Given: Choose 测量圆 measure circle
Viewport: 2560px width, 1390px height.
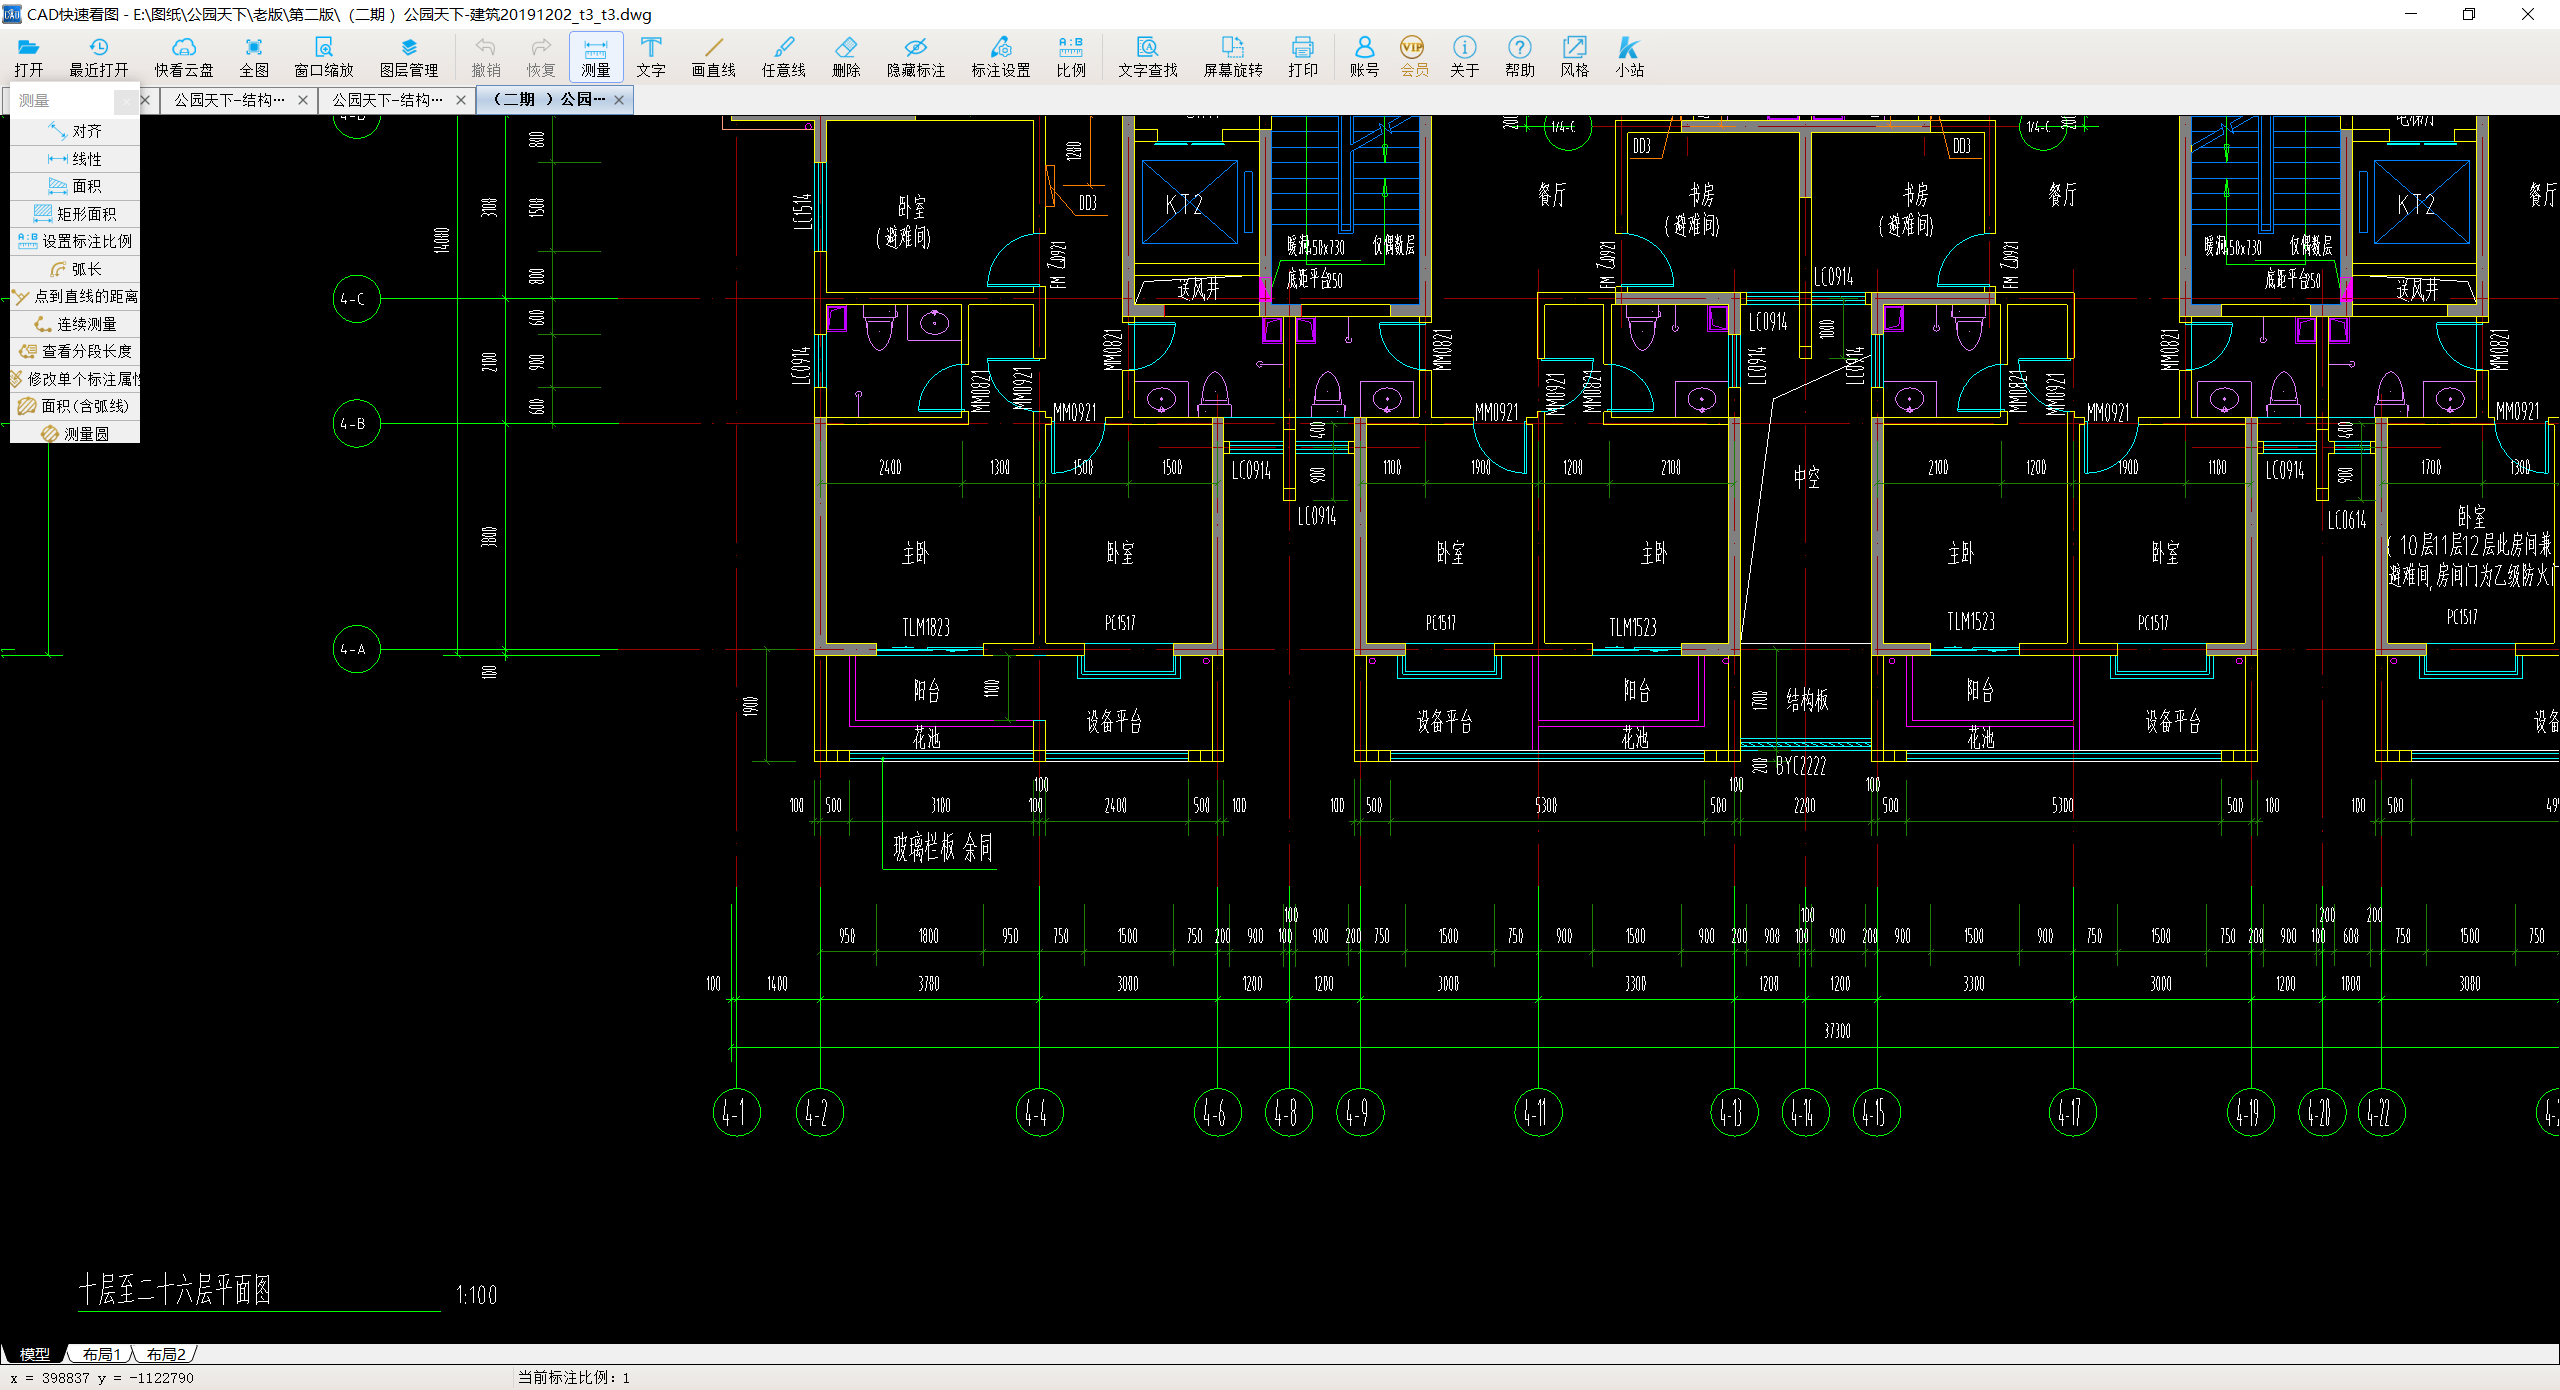Looking at the screenshot, I should pyautogui.click(x=75, y=434).
